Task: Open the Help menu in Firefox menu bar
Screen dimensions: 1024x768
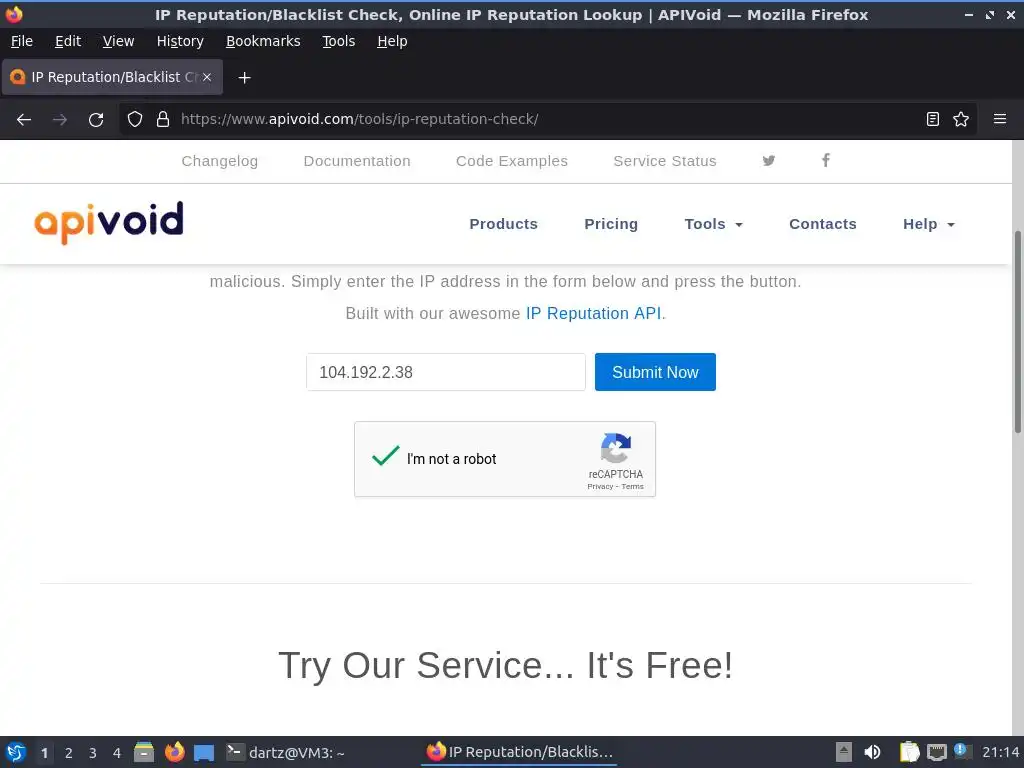Action: click(x=392, y=41)
